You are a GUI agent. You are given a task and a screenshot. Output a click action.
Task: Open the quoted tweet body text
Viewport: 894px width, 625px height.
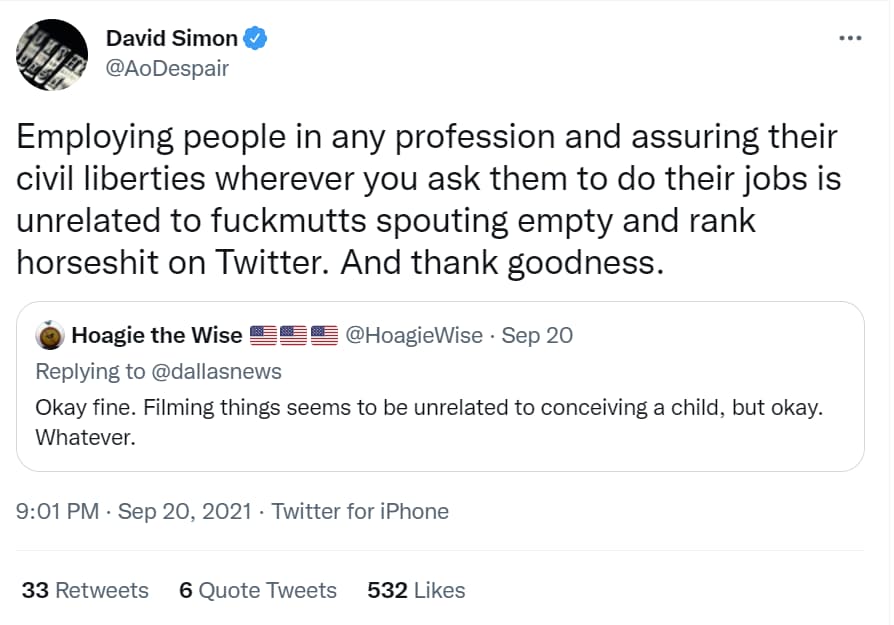point(429,423)
